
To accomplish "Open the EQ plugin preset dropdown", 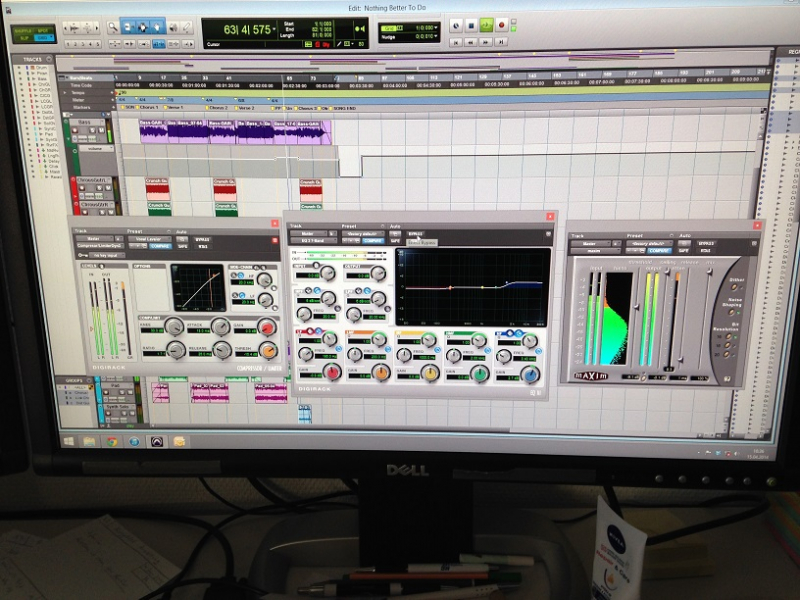I will tap(363, 234).
